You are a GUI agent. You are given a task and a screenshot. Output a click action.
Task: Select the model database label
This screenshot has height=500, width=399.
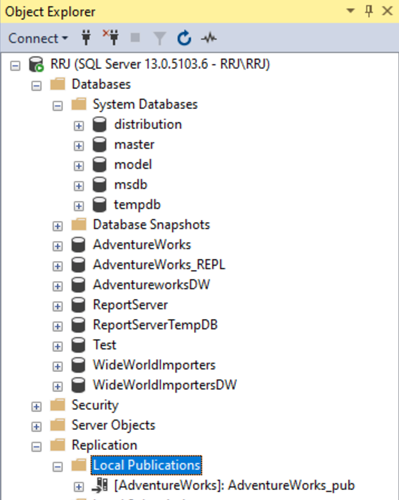pyautogui.click(x=133, y=164)
